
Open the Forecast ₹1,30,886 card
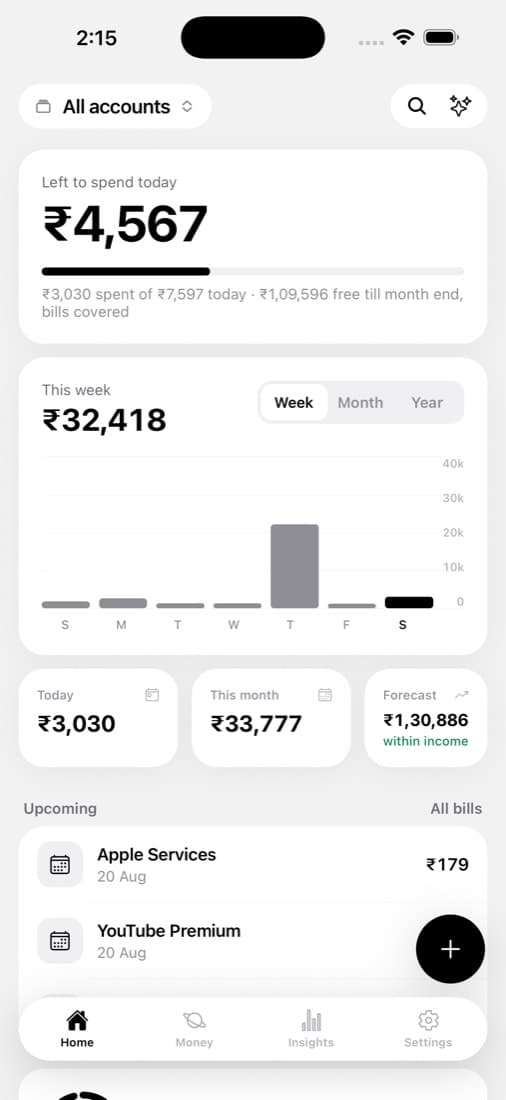pyautogui.click(x=426, y=718)
